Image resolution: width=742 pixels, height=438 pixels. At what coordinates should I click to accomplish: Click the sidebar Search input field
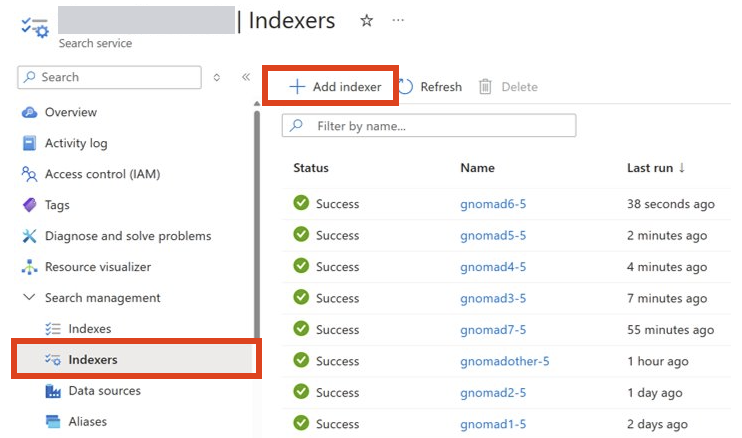click(x=109, y=77)
